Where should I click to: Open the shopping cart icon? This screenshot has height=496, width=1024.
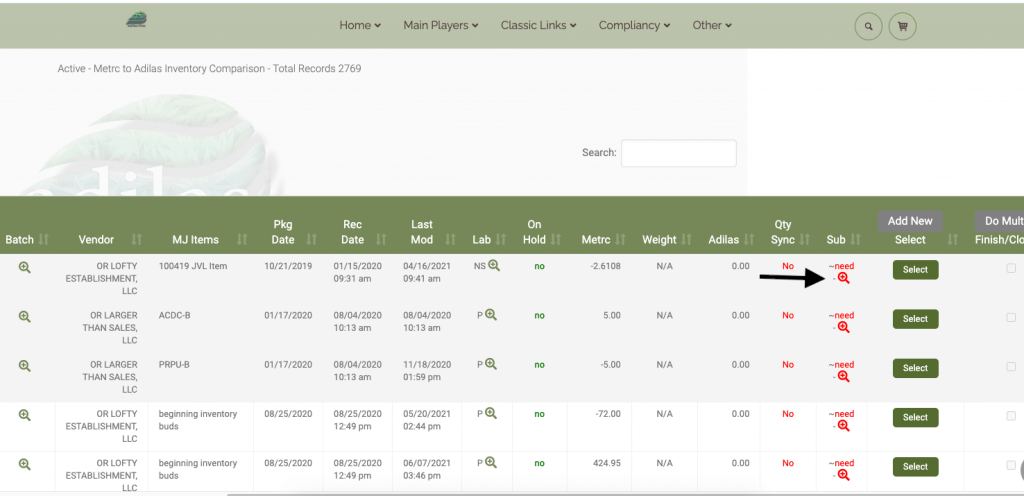903,27
